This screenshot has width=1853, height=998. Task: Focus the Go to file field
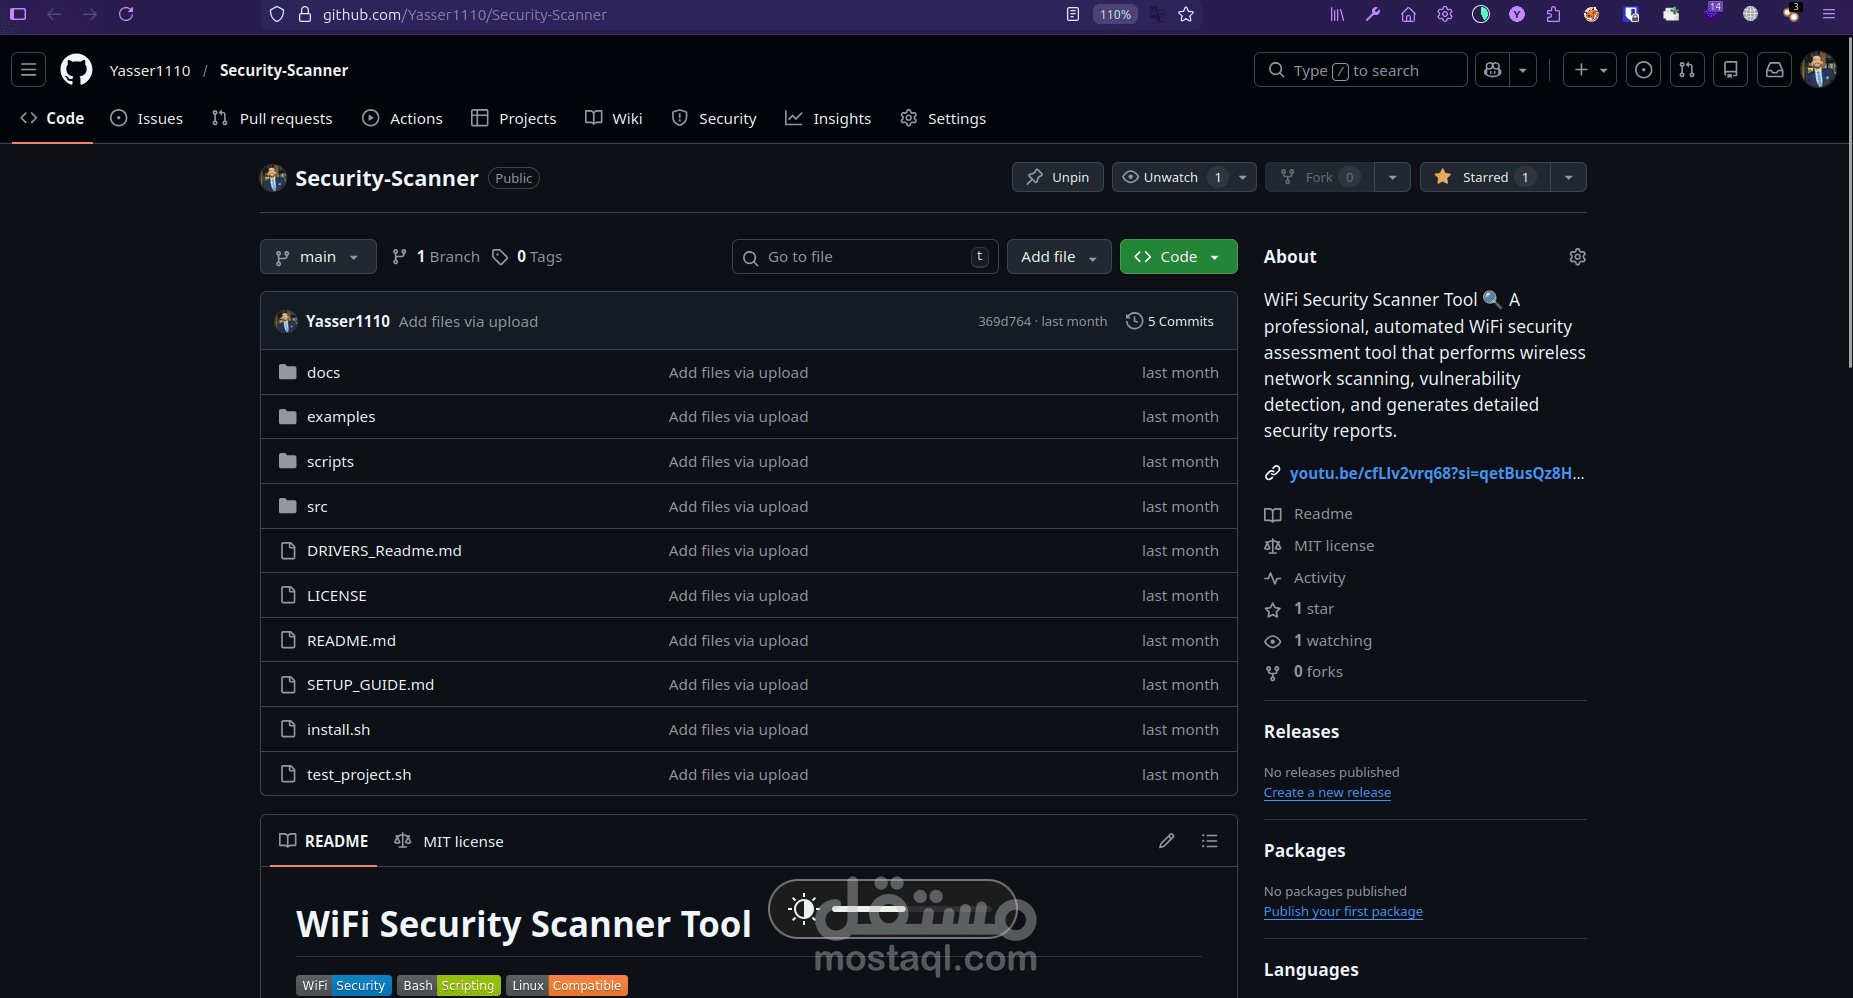pos(865,257)
